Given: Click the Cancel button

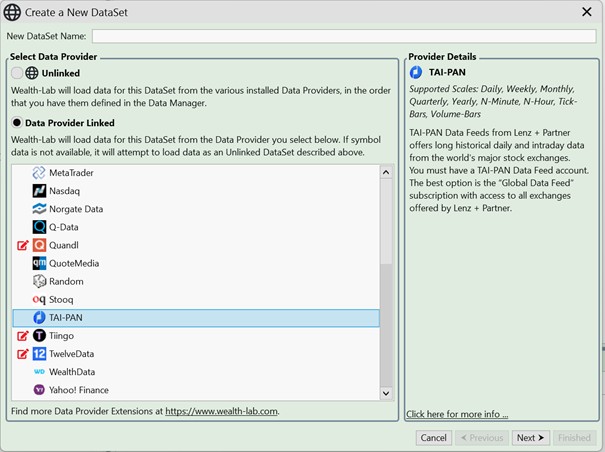Looking at the screenshot, I should tap(433, 438).
